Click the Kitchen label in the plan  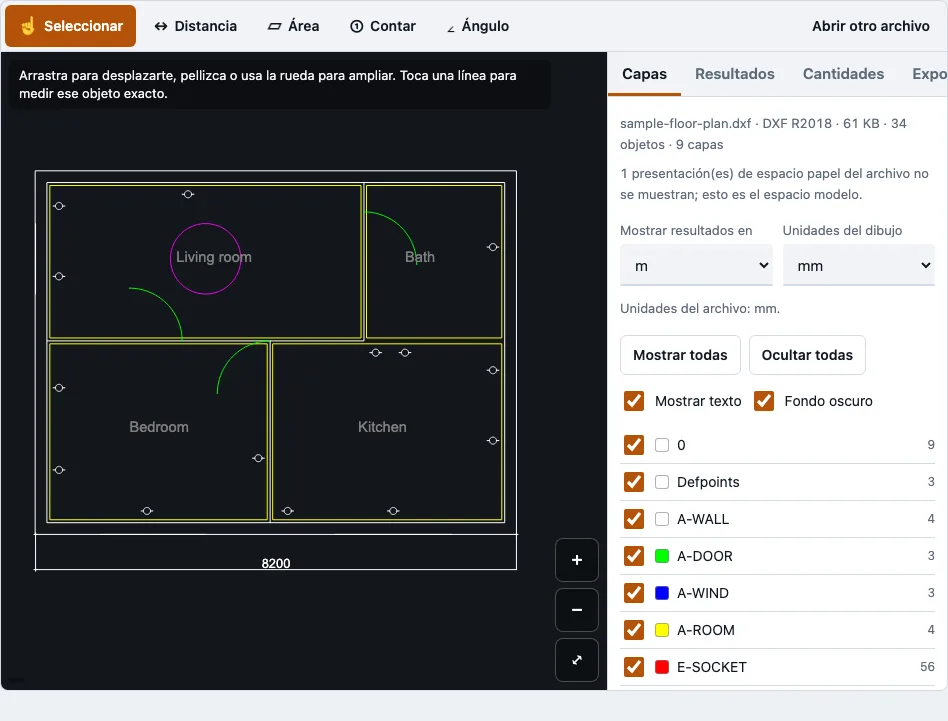click(x=382, y=427)
